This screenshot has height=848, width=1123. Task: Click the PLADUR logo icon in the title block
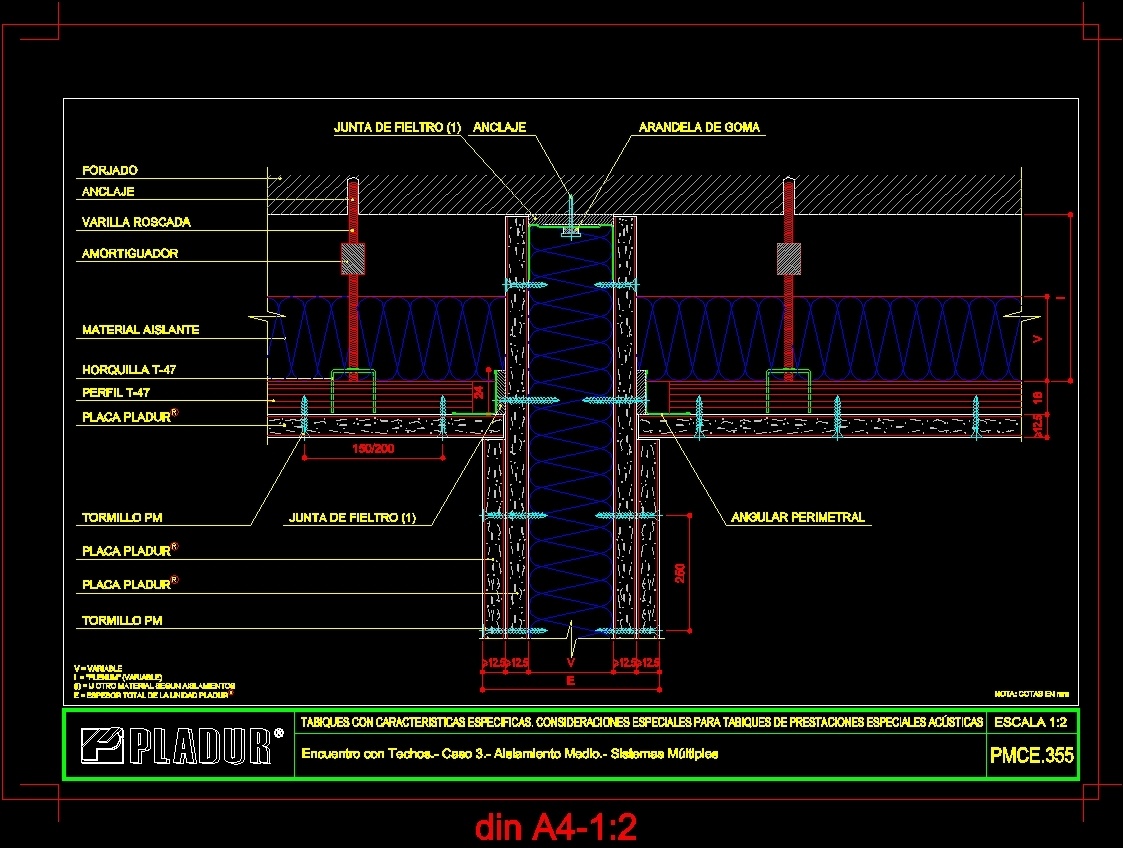[x=100, y=744]
